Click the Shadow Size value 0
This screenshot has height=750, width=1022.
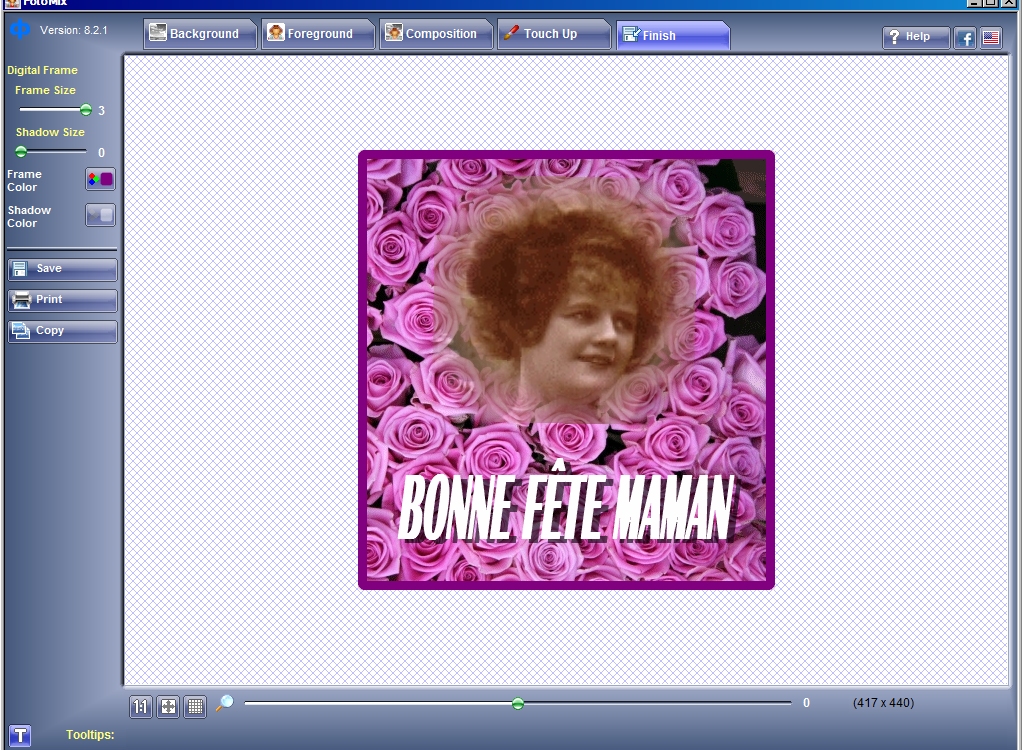pos(102,152)
